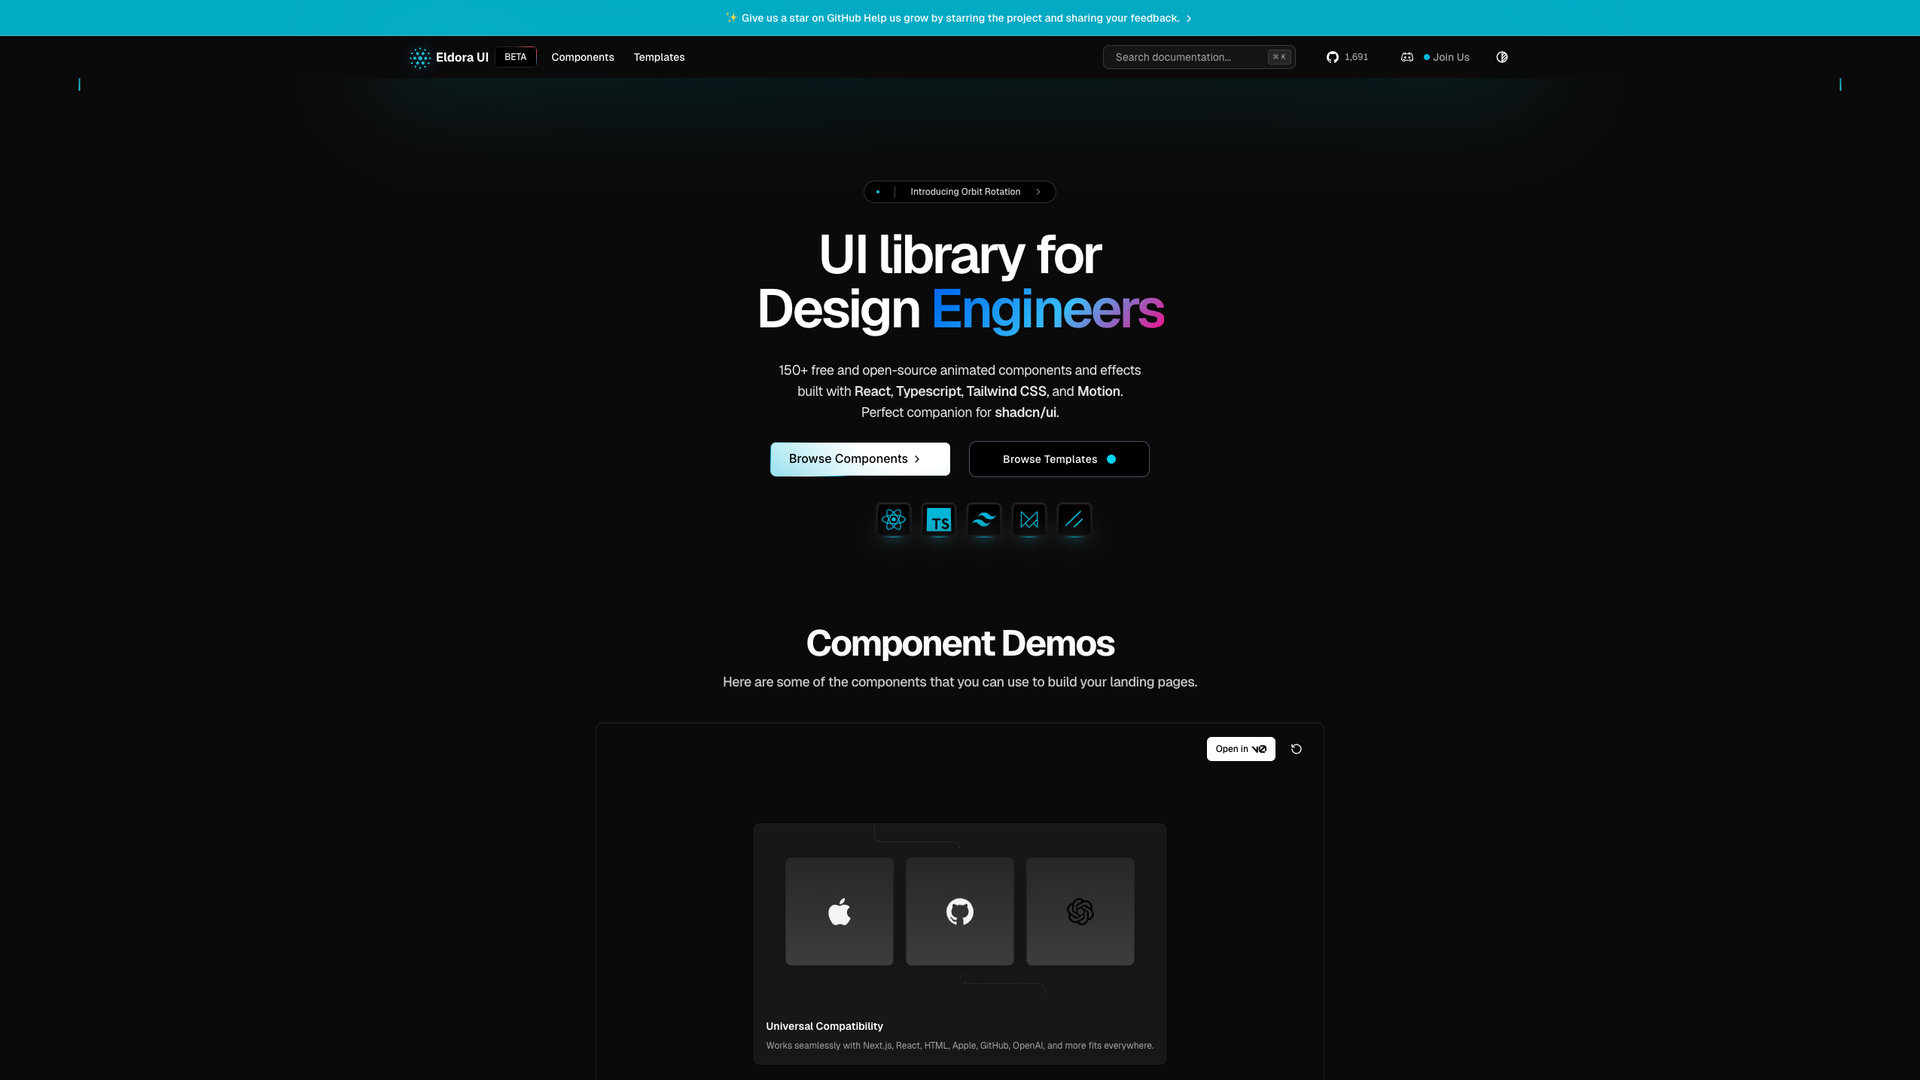The image size is (1920, 1080).
Task: Click the TypeScript icon in the tech stack row
Action: click(x=938, y=520)
